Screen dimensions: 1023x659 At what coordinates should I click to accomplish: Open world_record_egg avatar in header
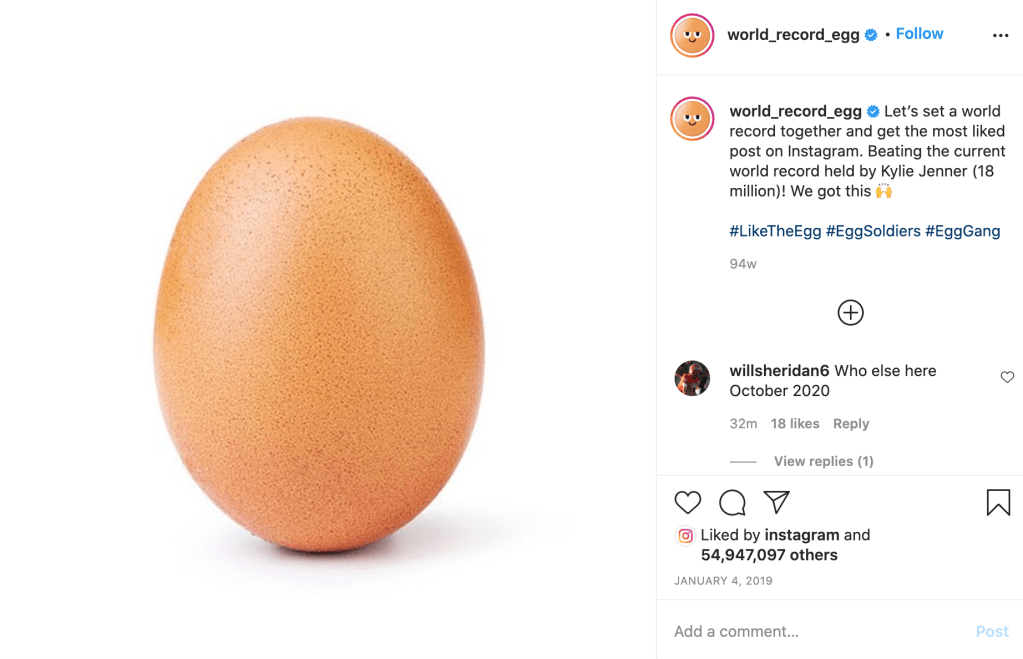tap(692, 36)
